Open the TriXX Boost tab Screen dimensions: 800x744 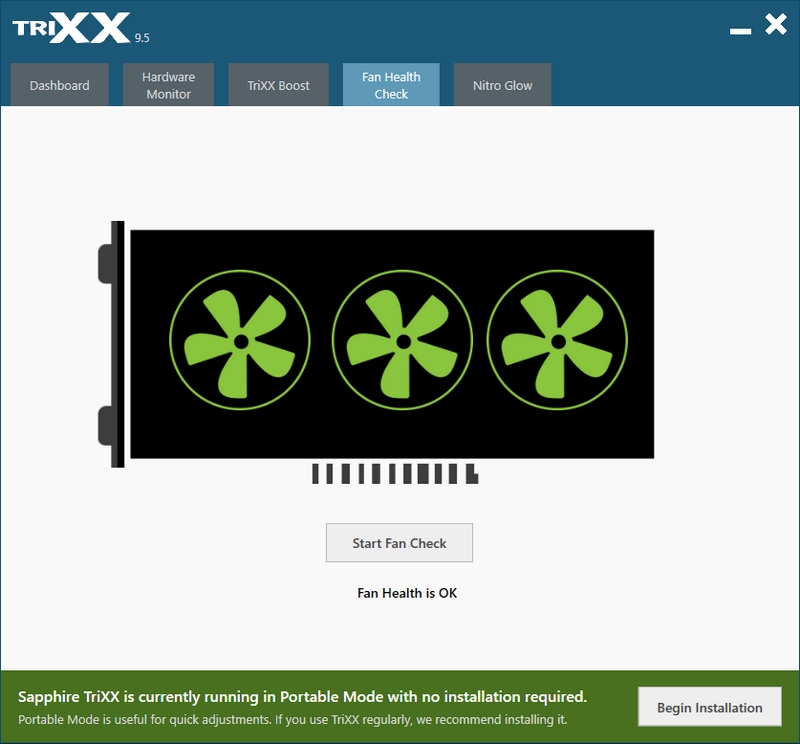(278, 85)
